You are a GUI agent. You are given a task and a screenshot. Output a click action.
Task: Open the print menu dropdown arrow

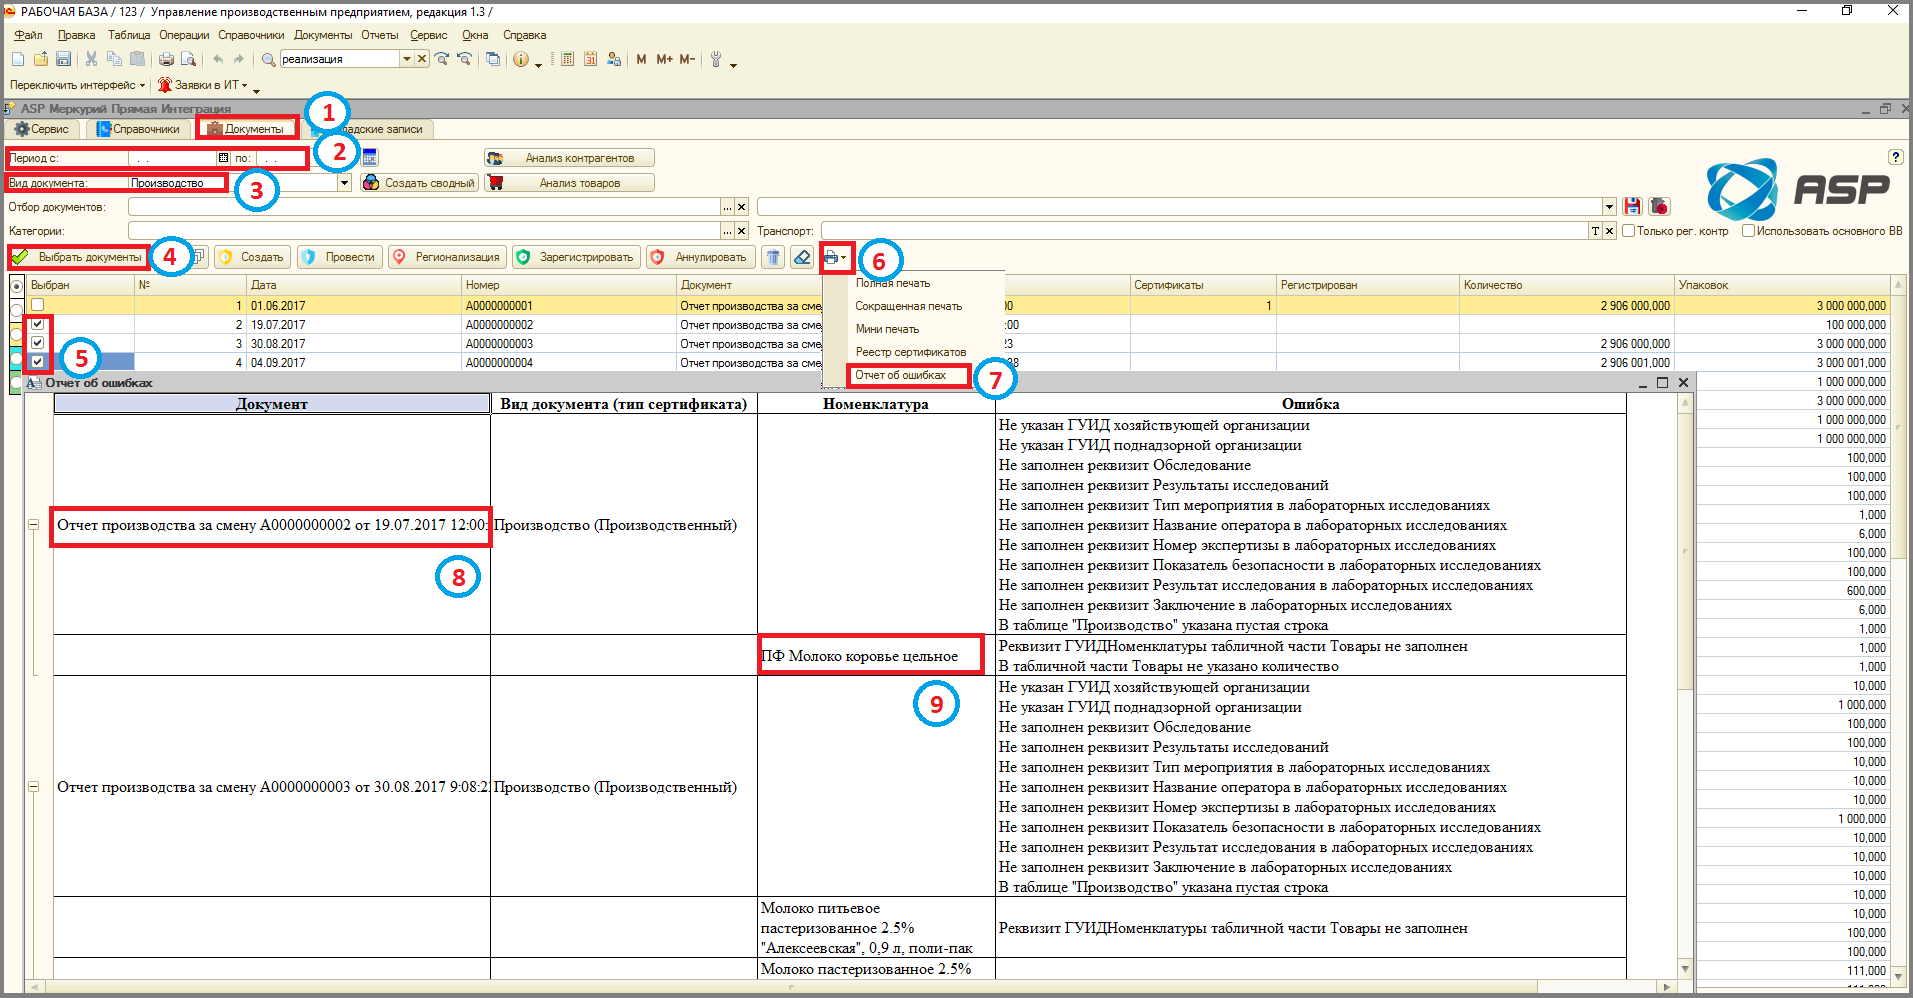tap(844, 258)
